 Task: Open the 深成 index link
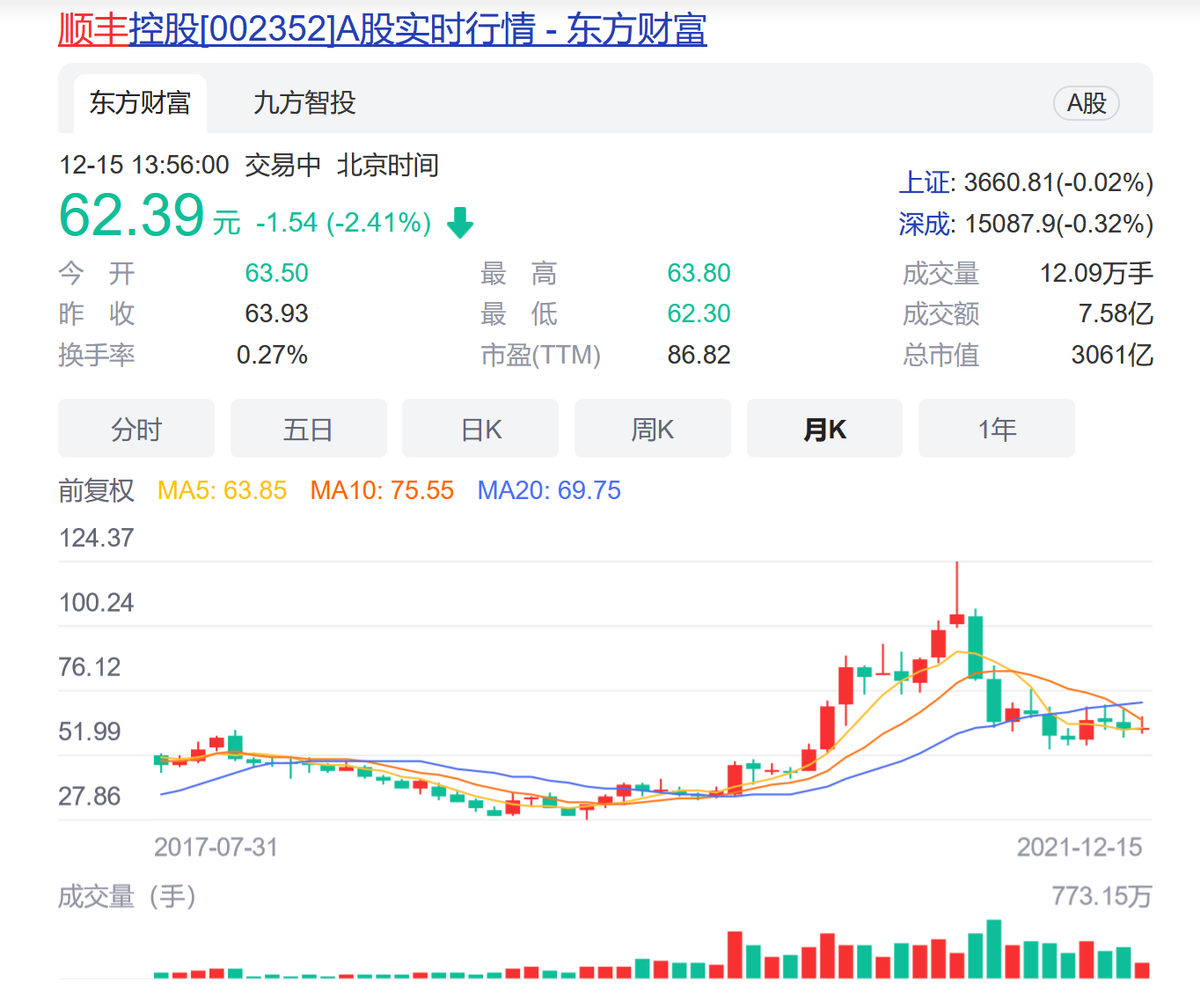(x=924, y=224)
